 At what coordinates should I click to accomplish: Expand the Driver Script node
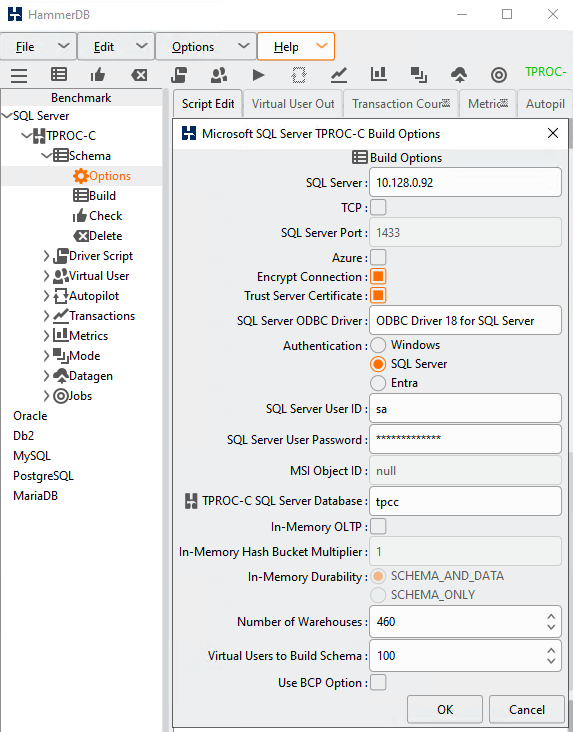click(46, 256)
